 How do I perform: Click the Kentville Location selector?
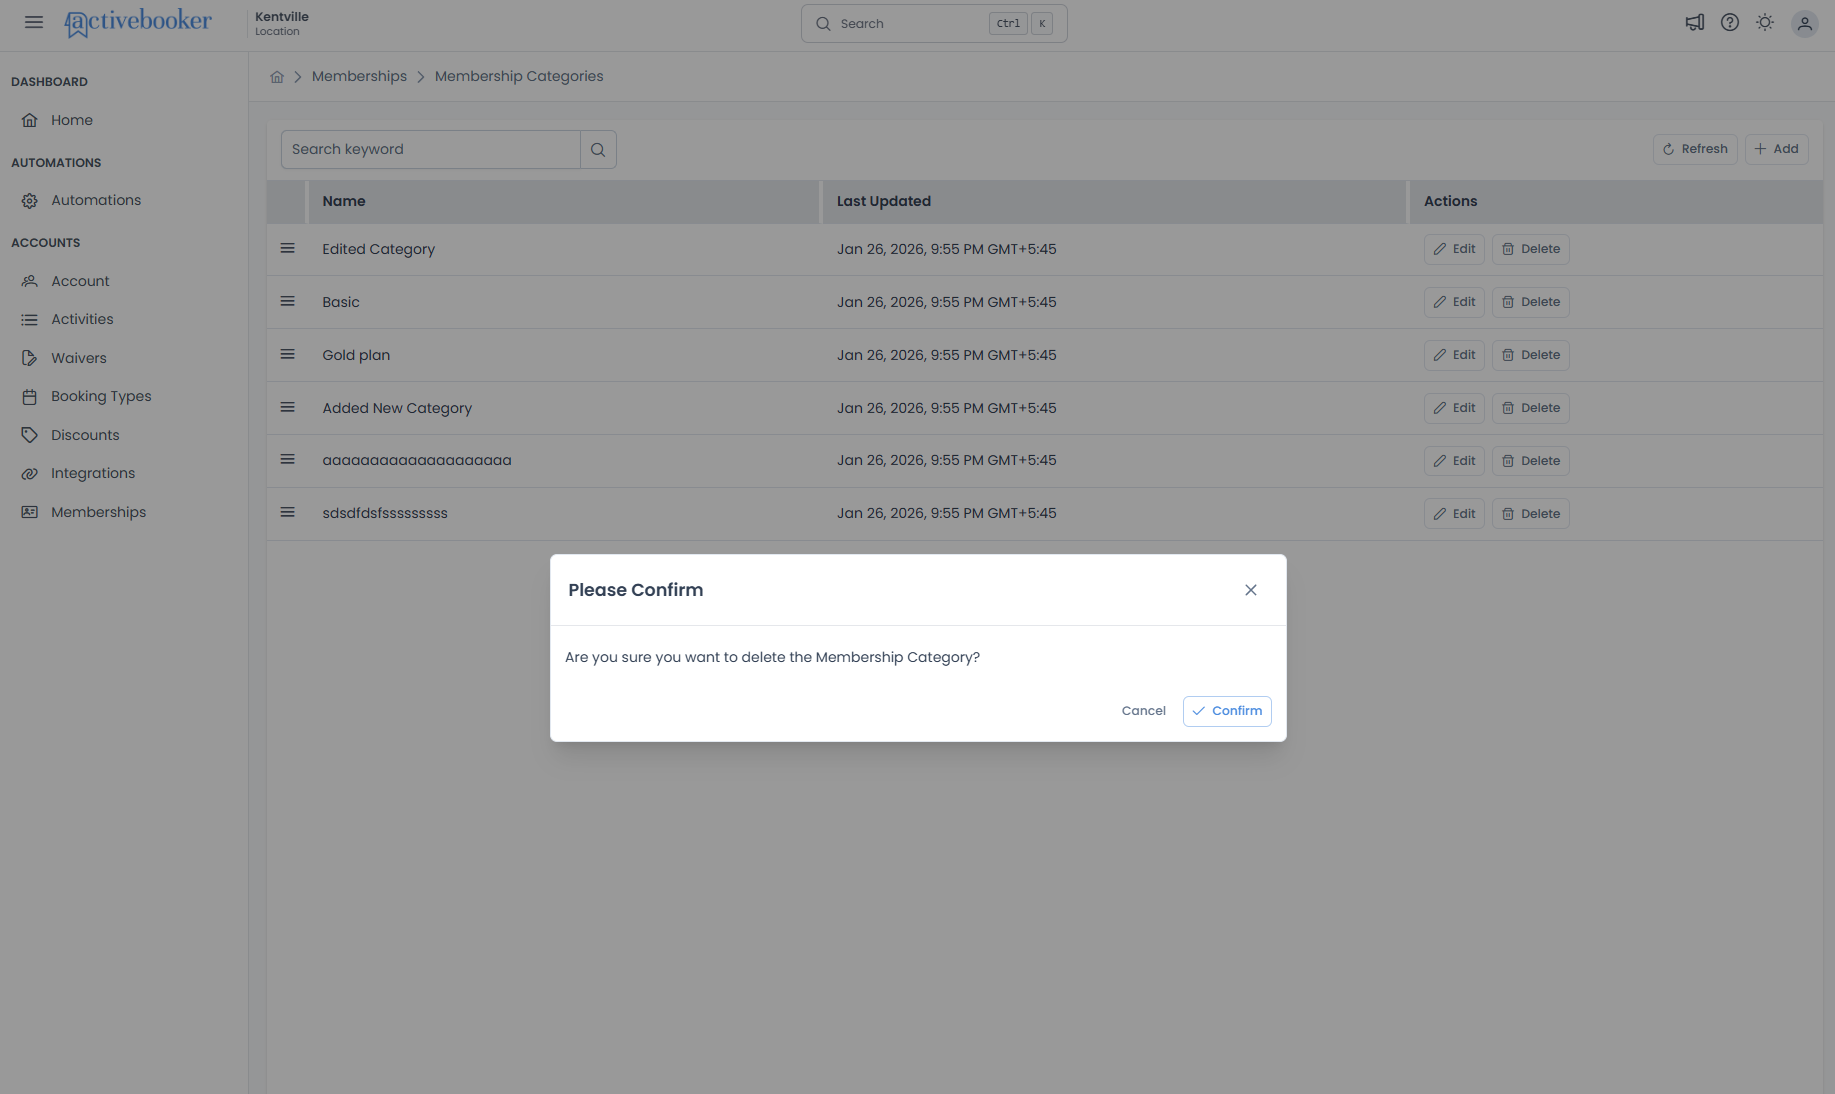coord(282,23)
